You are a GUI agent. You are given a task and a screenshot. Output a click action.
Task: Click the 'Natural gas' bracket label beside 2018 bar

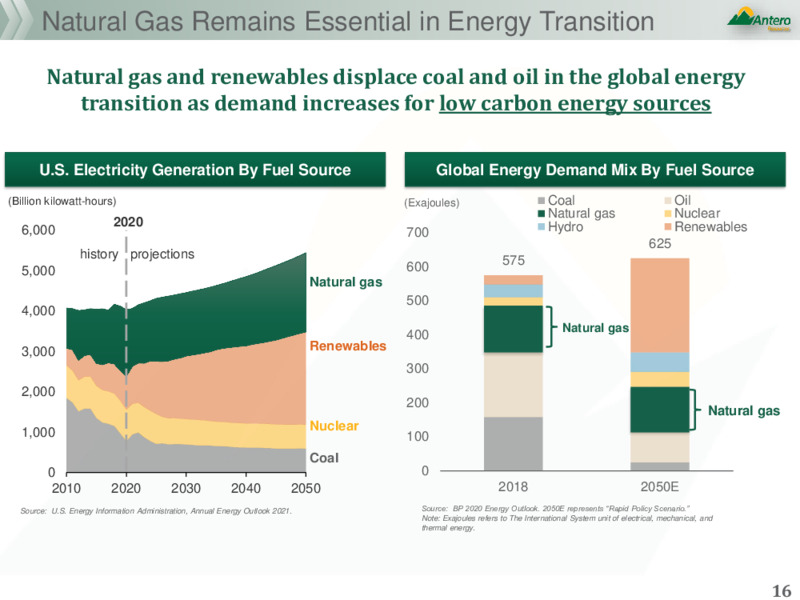click(x=595, y=328)
